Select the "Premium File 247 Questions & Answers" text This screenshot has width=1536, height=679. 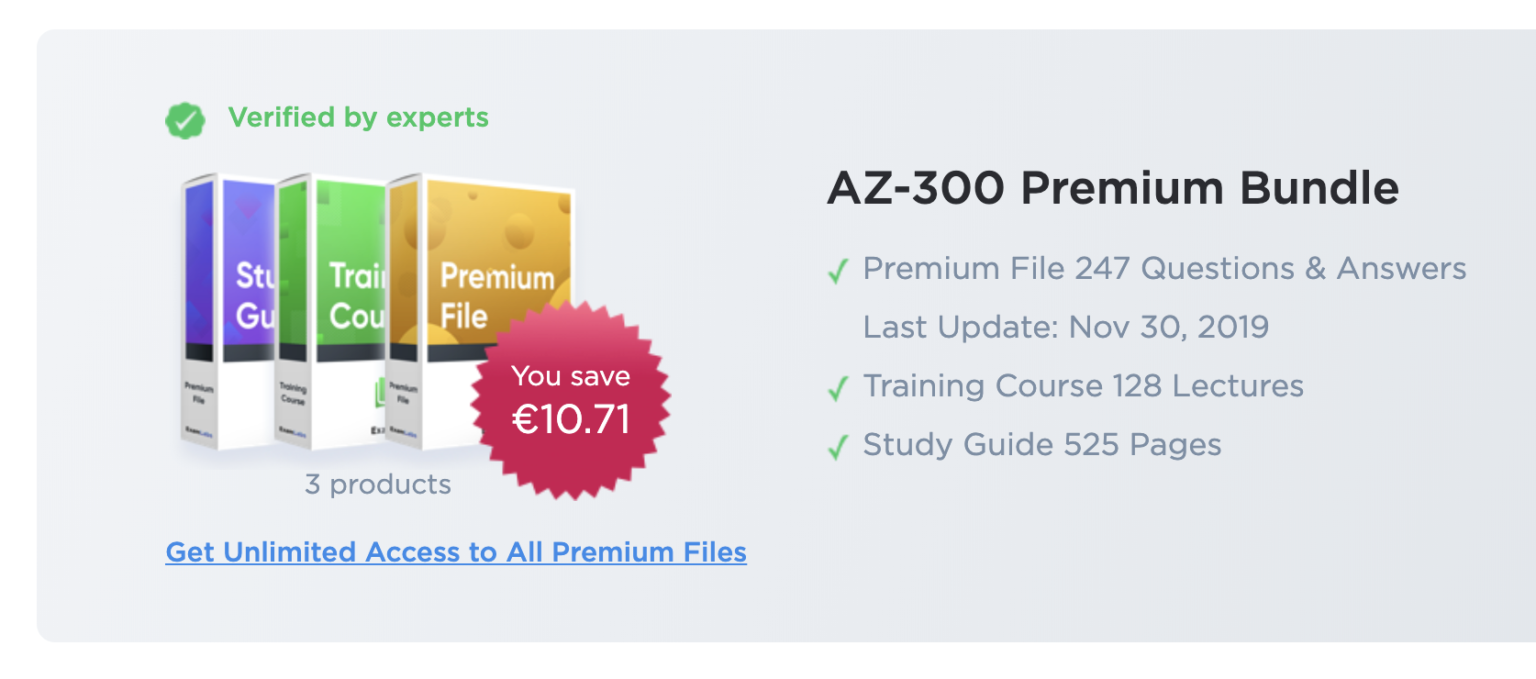pyautogui.click(x=1164, y=269)
